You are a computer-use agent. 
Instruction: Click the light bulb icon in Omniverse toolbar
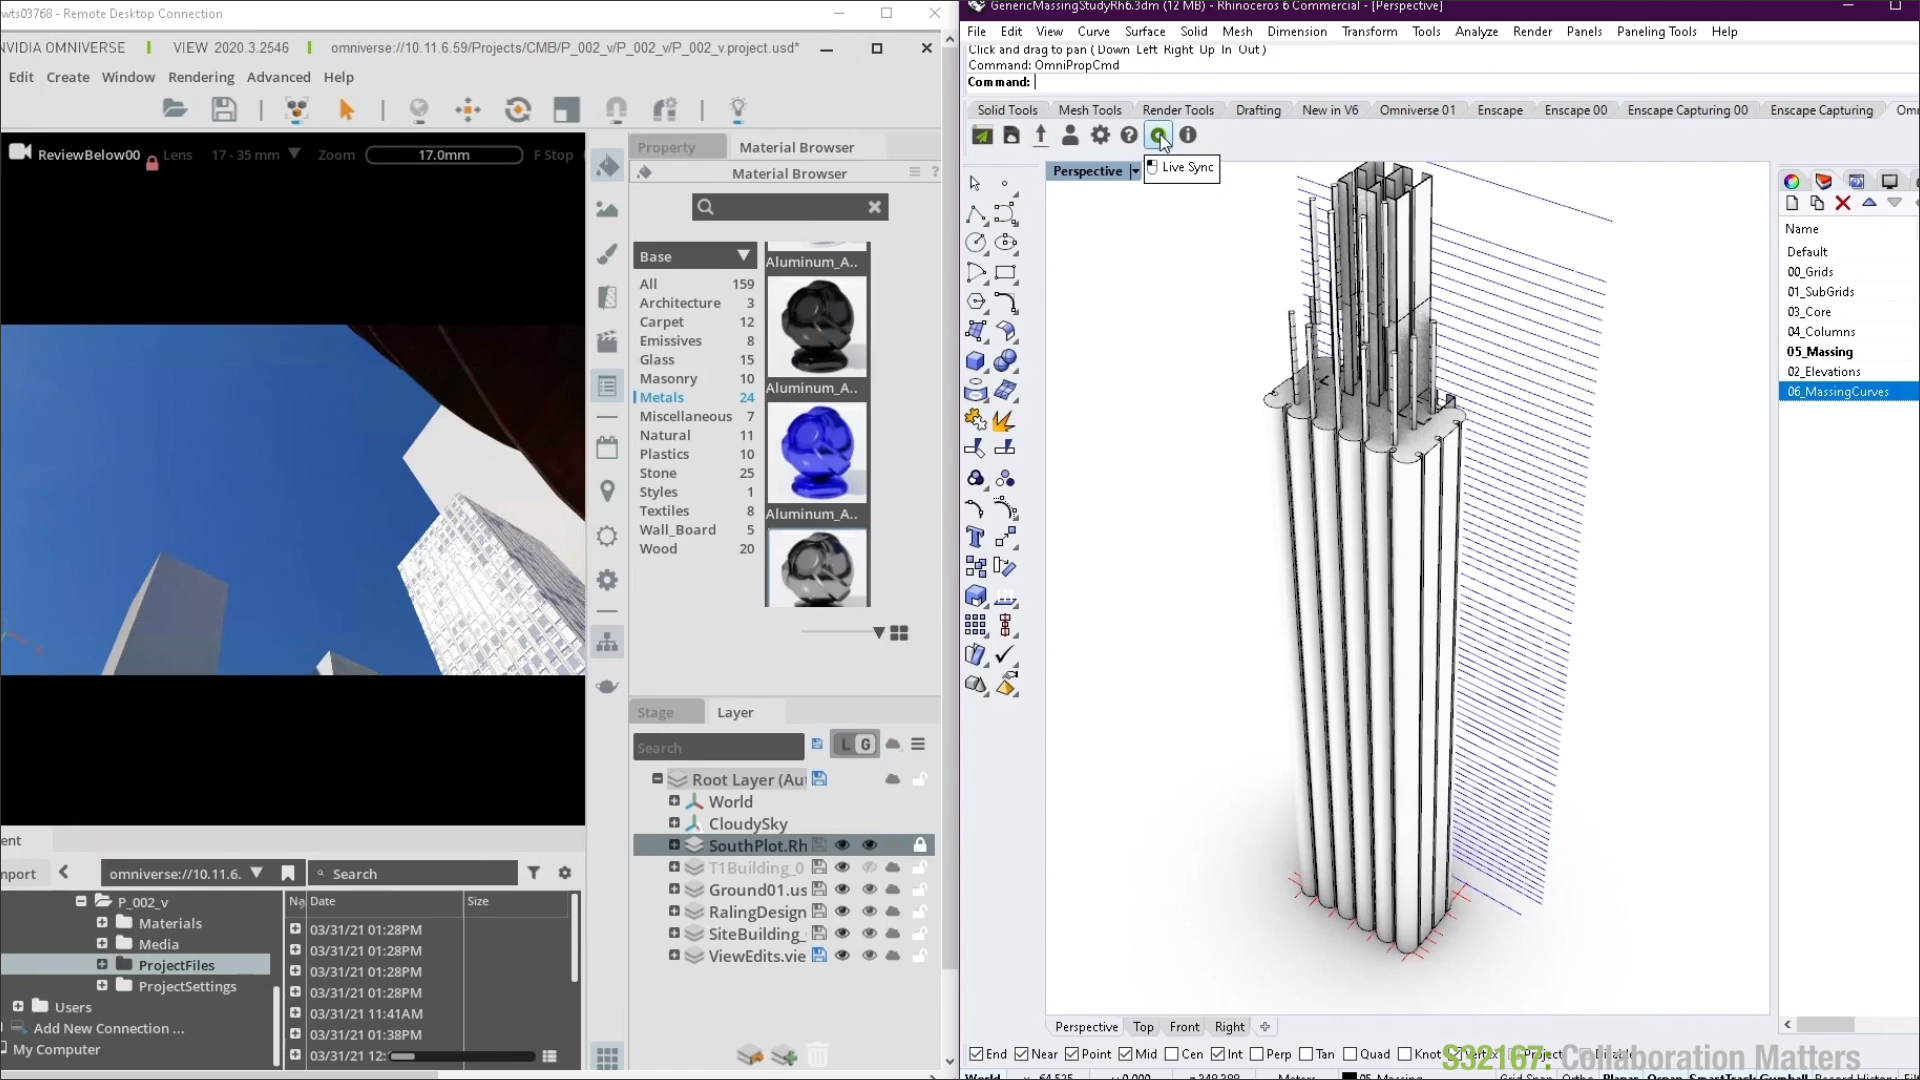point(738,109)
